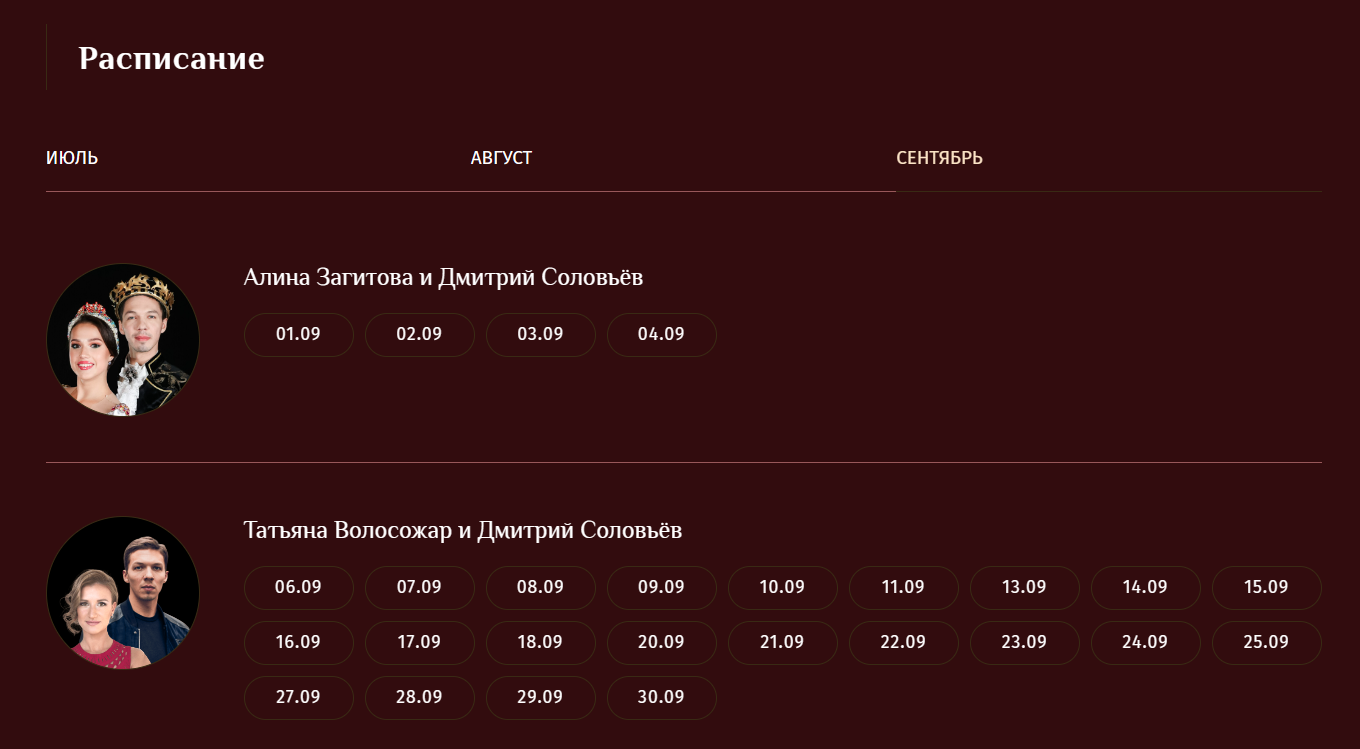Click the 20.09 date button
The image size is (1360, 749).
pos(661,642)
